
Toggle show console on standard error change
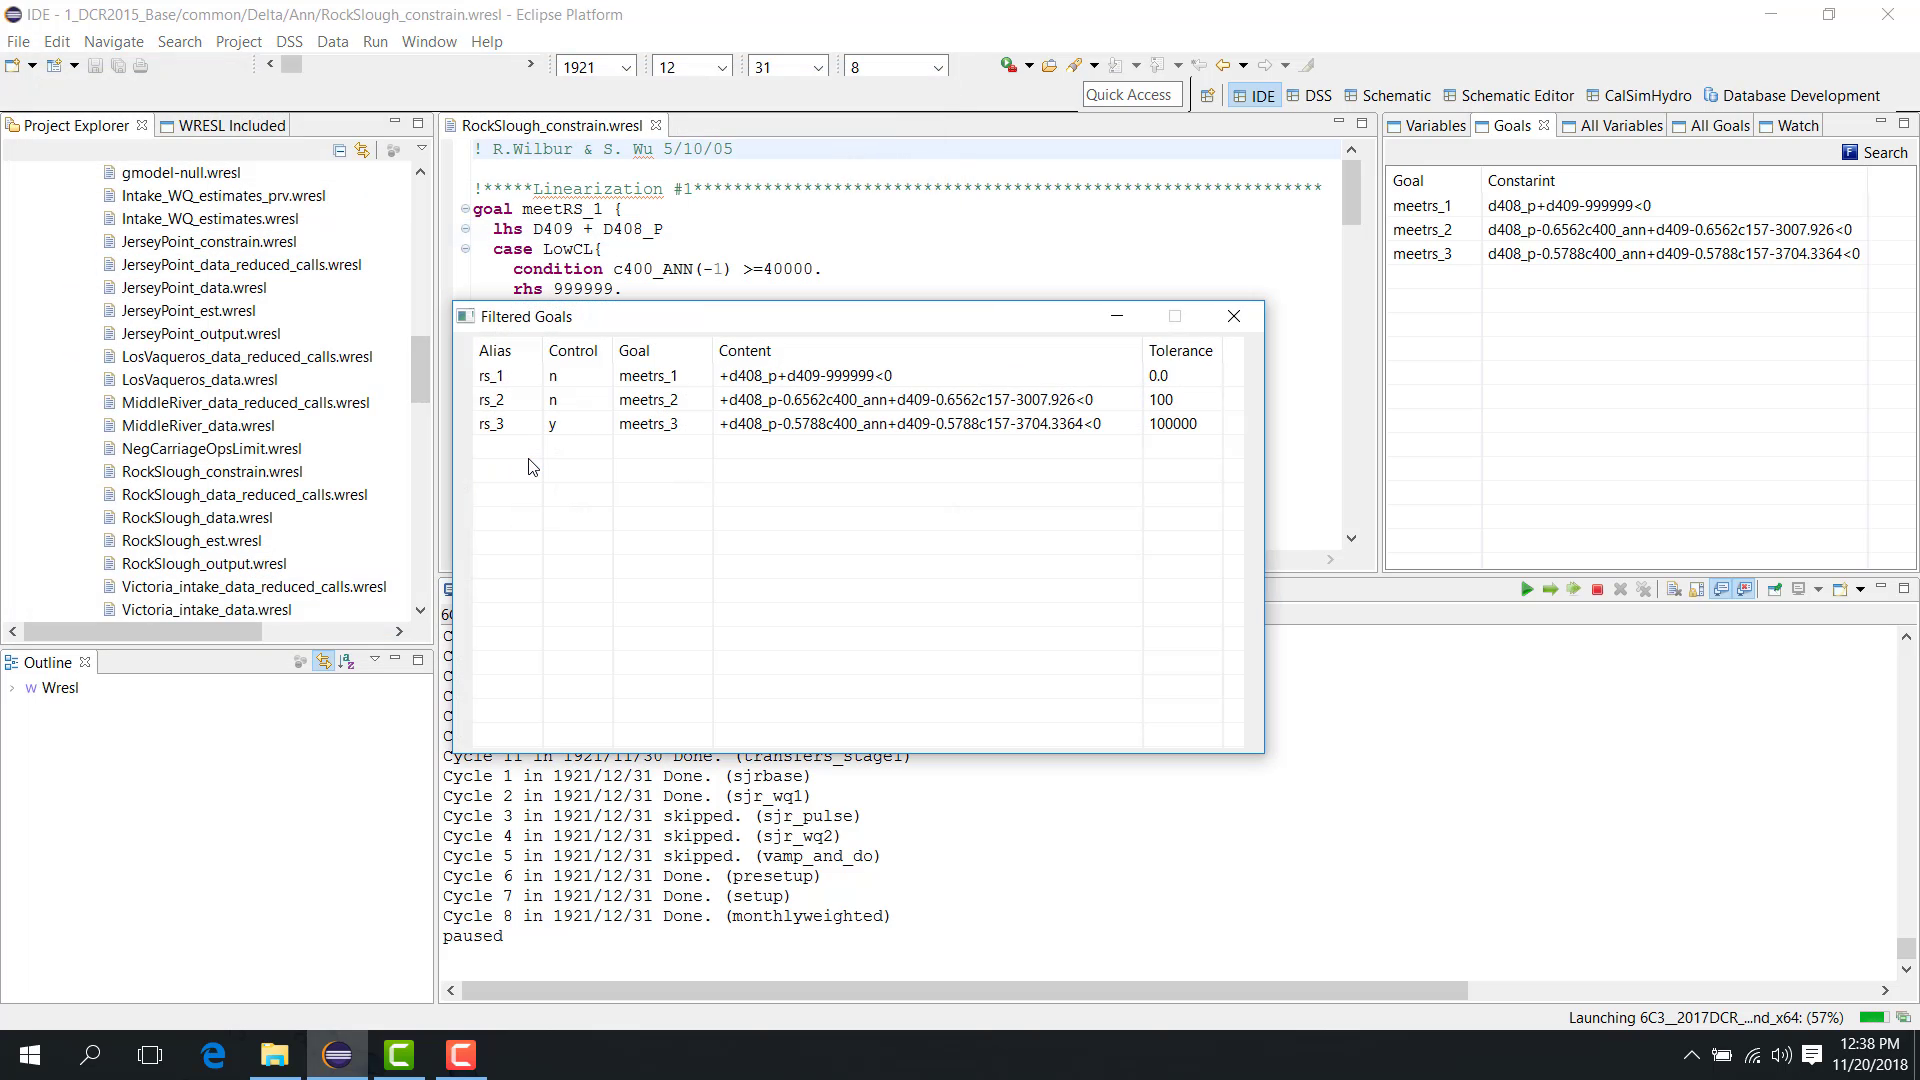point(1744,589)
